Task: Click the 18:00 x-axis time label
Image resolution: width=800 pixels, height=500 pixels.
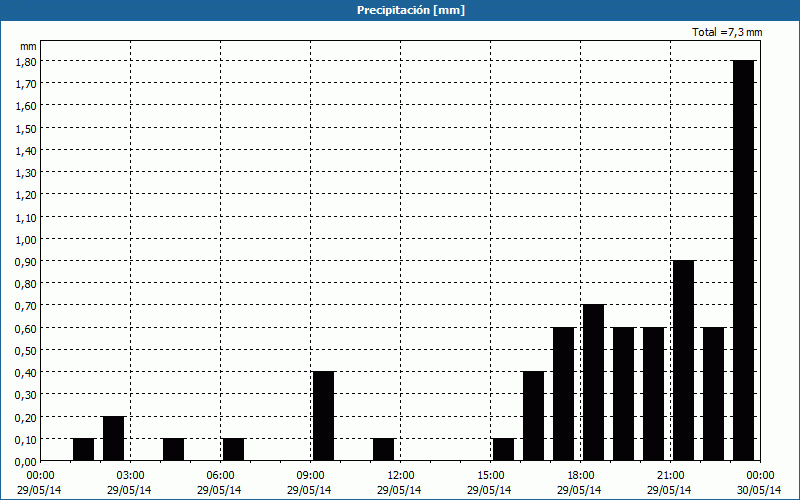Action: [580, 476]
